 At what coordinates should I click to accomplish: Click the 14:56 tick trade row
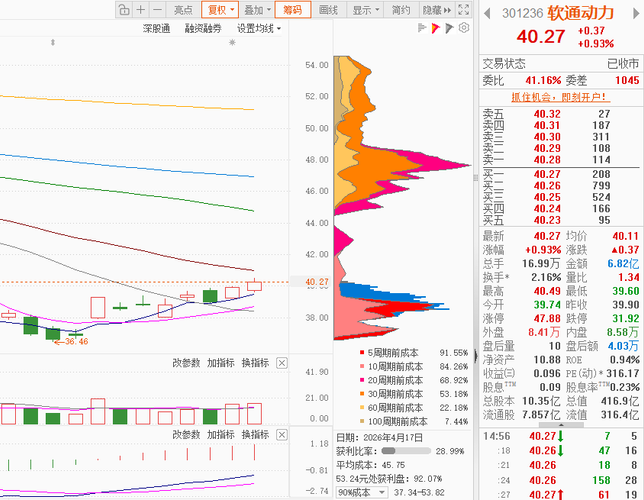coord(560,436)
